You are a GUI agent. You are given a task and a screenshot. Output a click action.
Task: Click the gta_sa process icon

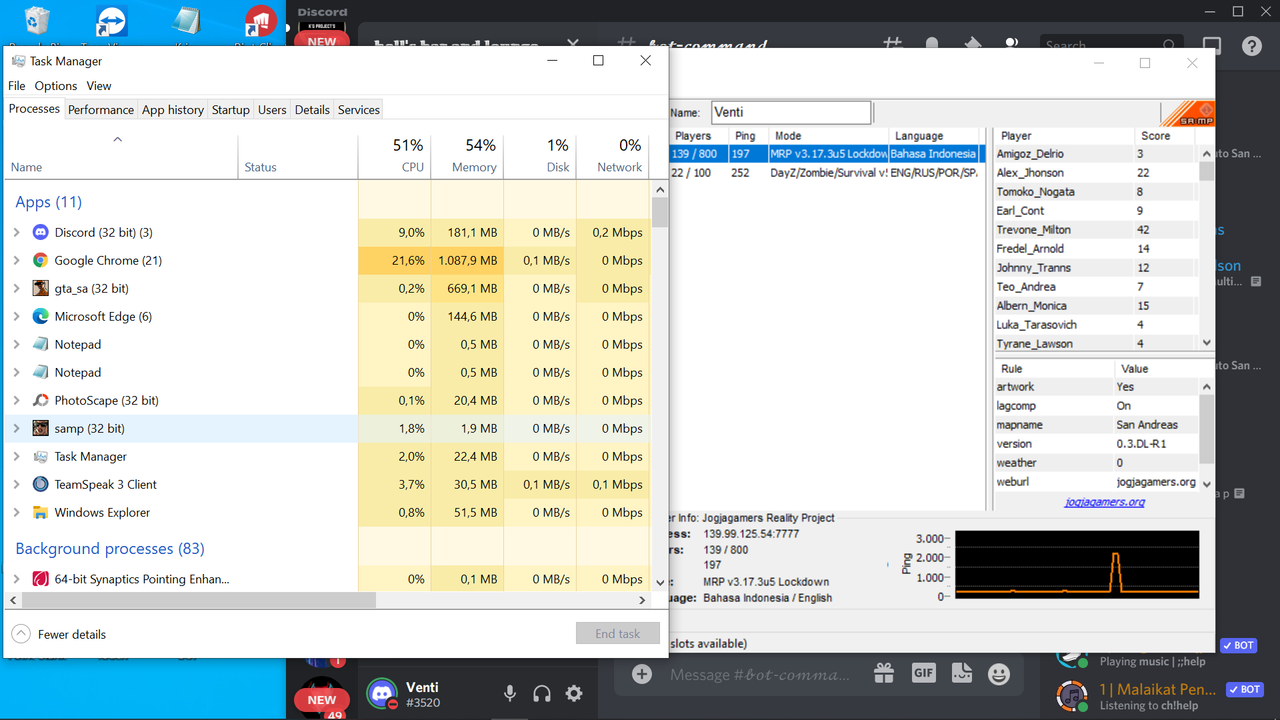click(40, 288)
